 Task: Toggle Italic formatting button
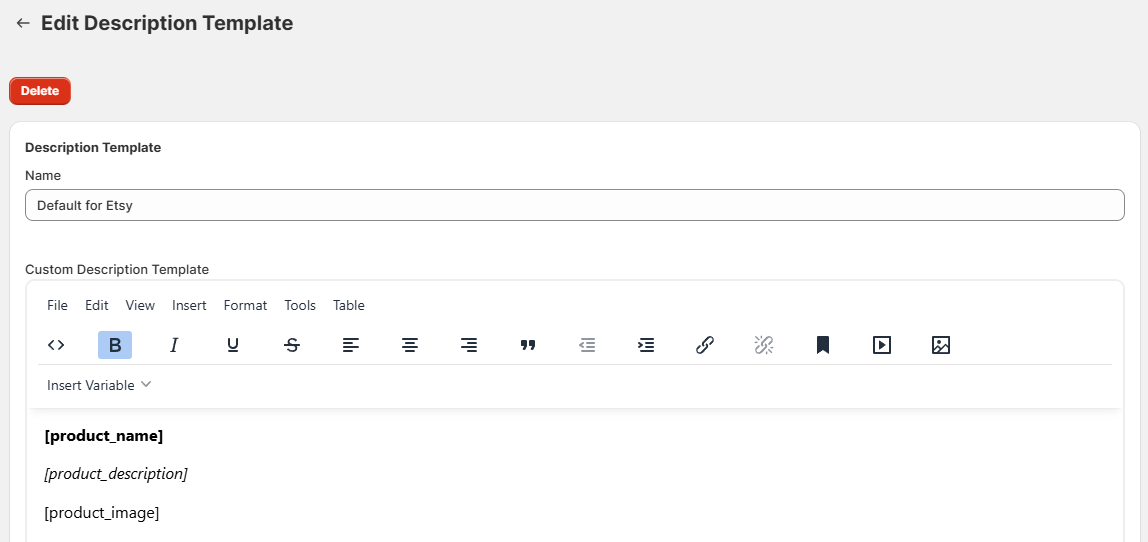coord(174,345)
